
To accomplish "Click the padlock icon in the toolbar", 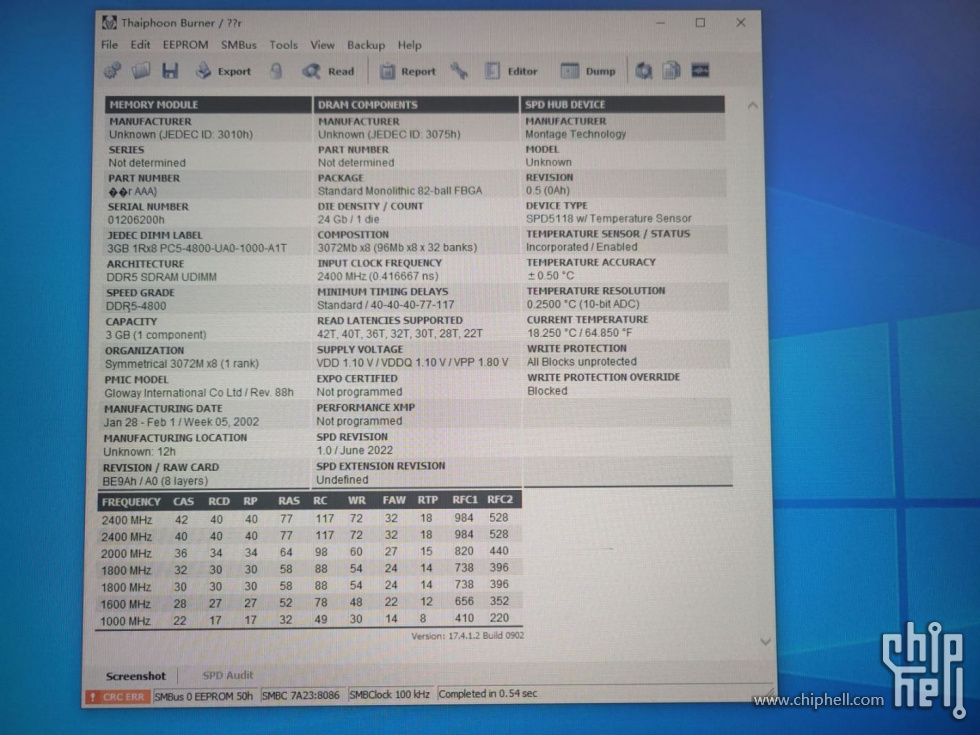I will click(276, 71).
